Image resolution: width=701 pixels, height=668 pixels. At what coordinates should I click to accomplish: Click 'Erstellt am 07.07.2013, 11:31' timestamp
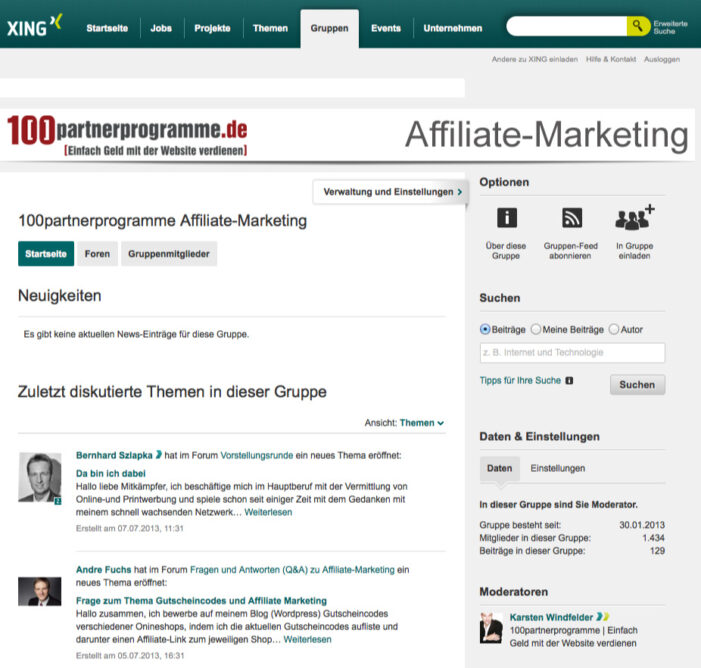[x=130, y=528]
